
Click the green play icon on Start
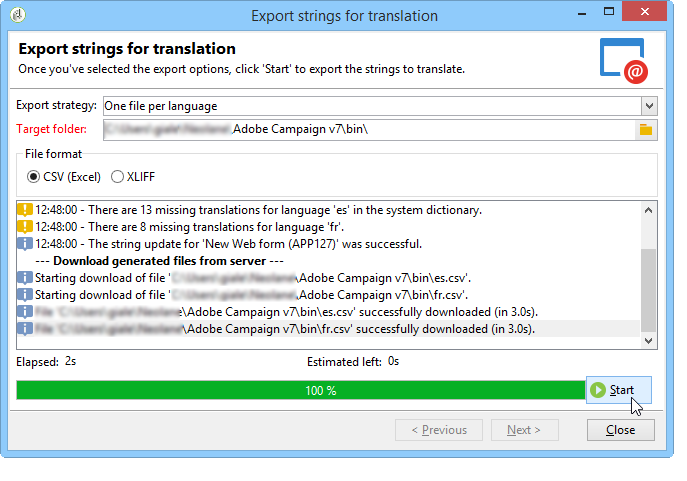pyautogui.click(x=598, y=390)
